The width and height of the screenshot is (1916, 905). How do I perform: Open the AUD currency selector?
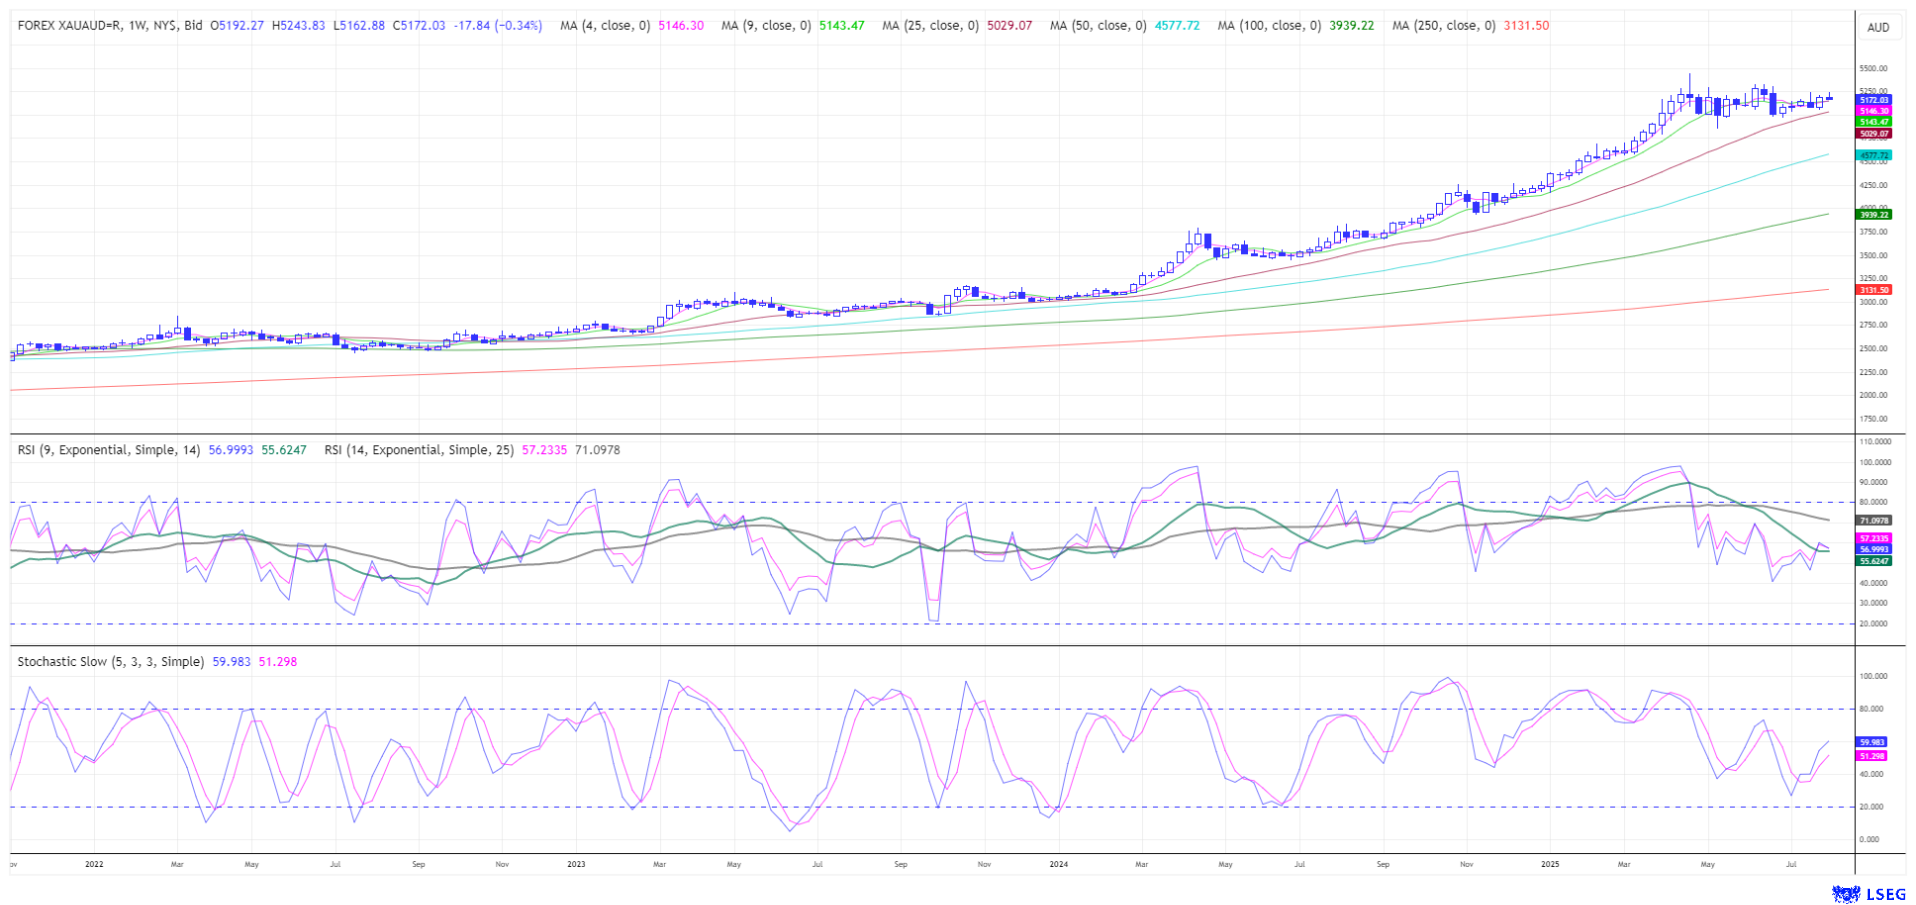pyautogui.click(x=1878, y=27)
